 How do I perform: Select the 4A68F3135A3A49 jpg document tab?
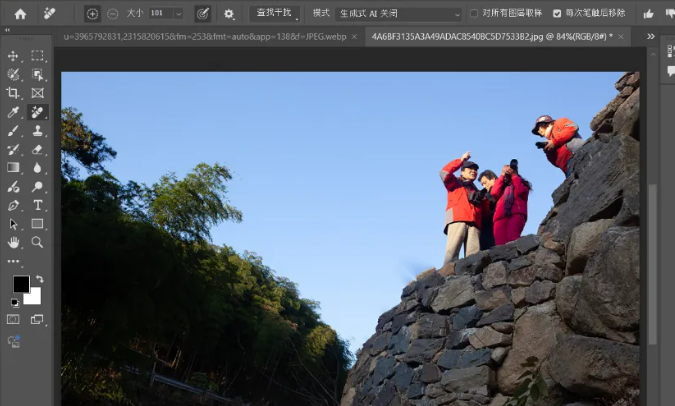tap(490, 36)
